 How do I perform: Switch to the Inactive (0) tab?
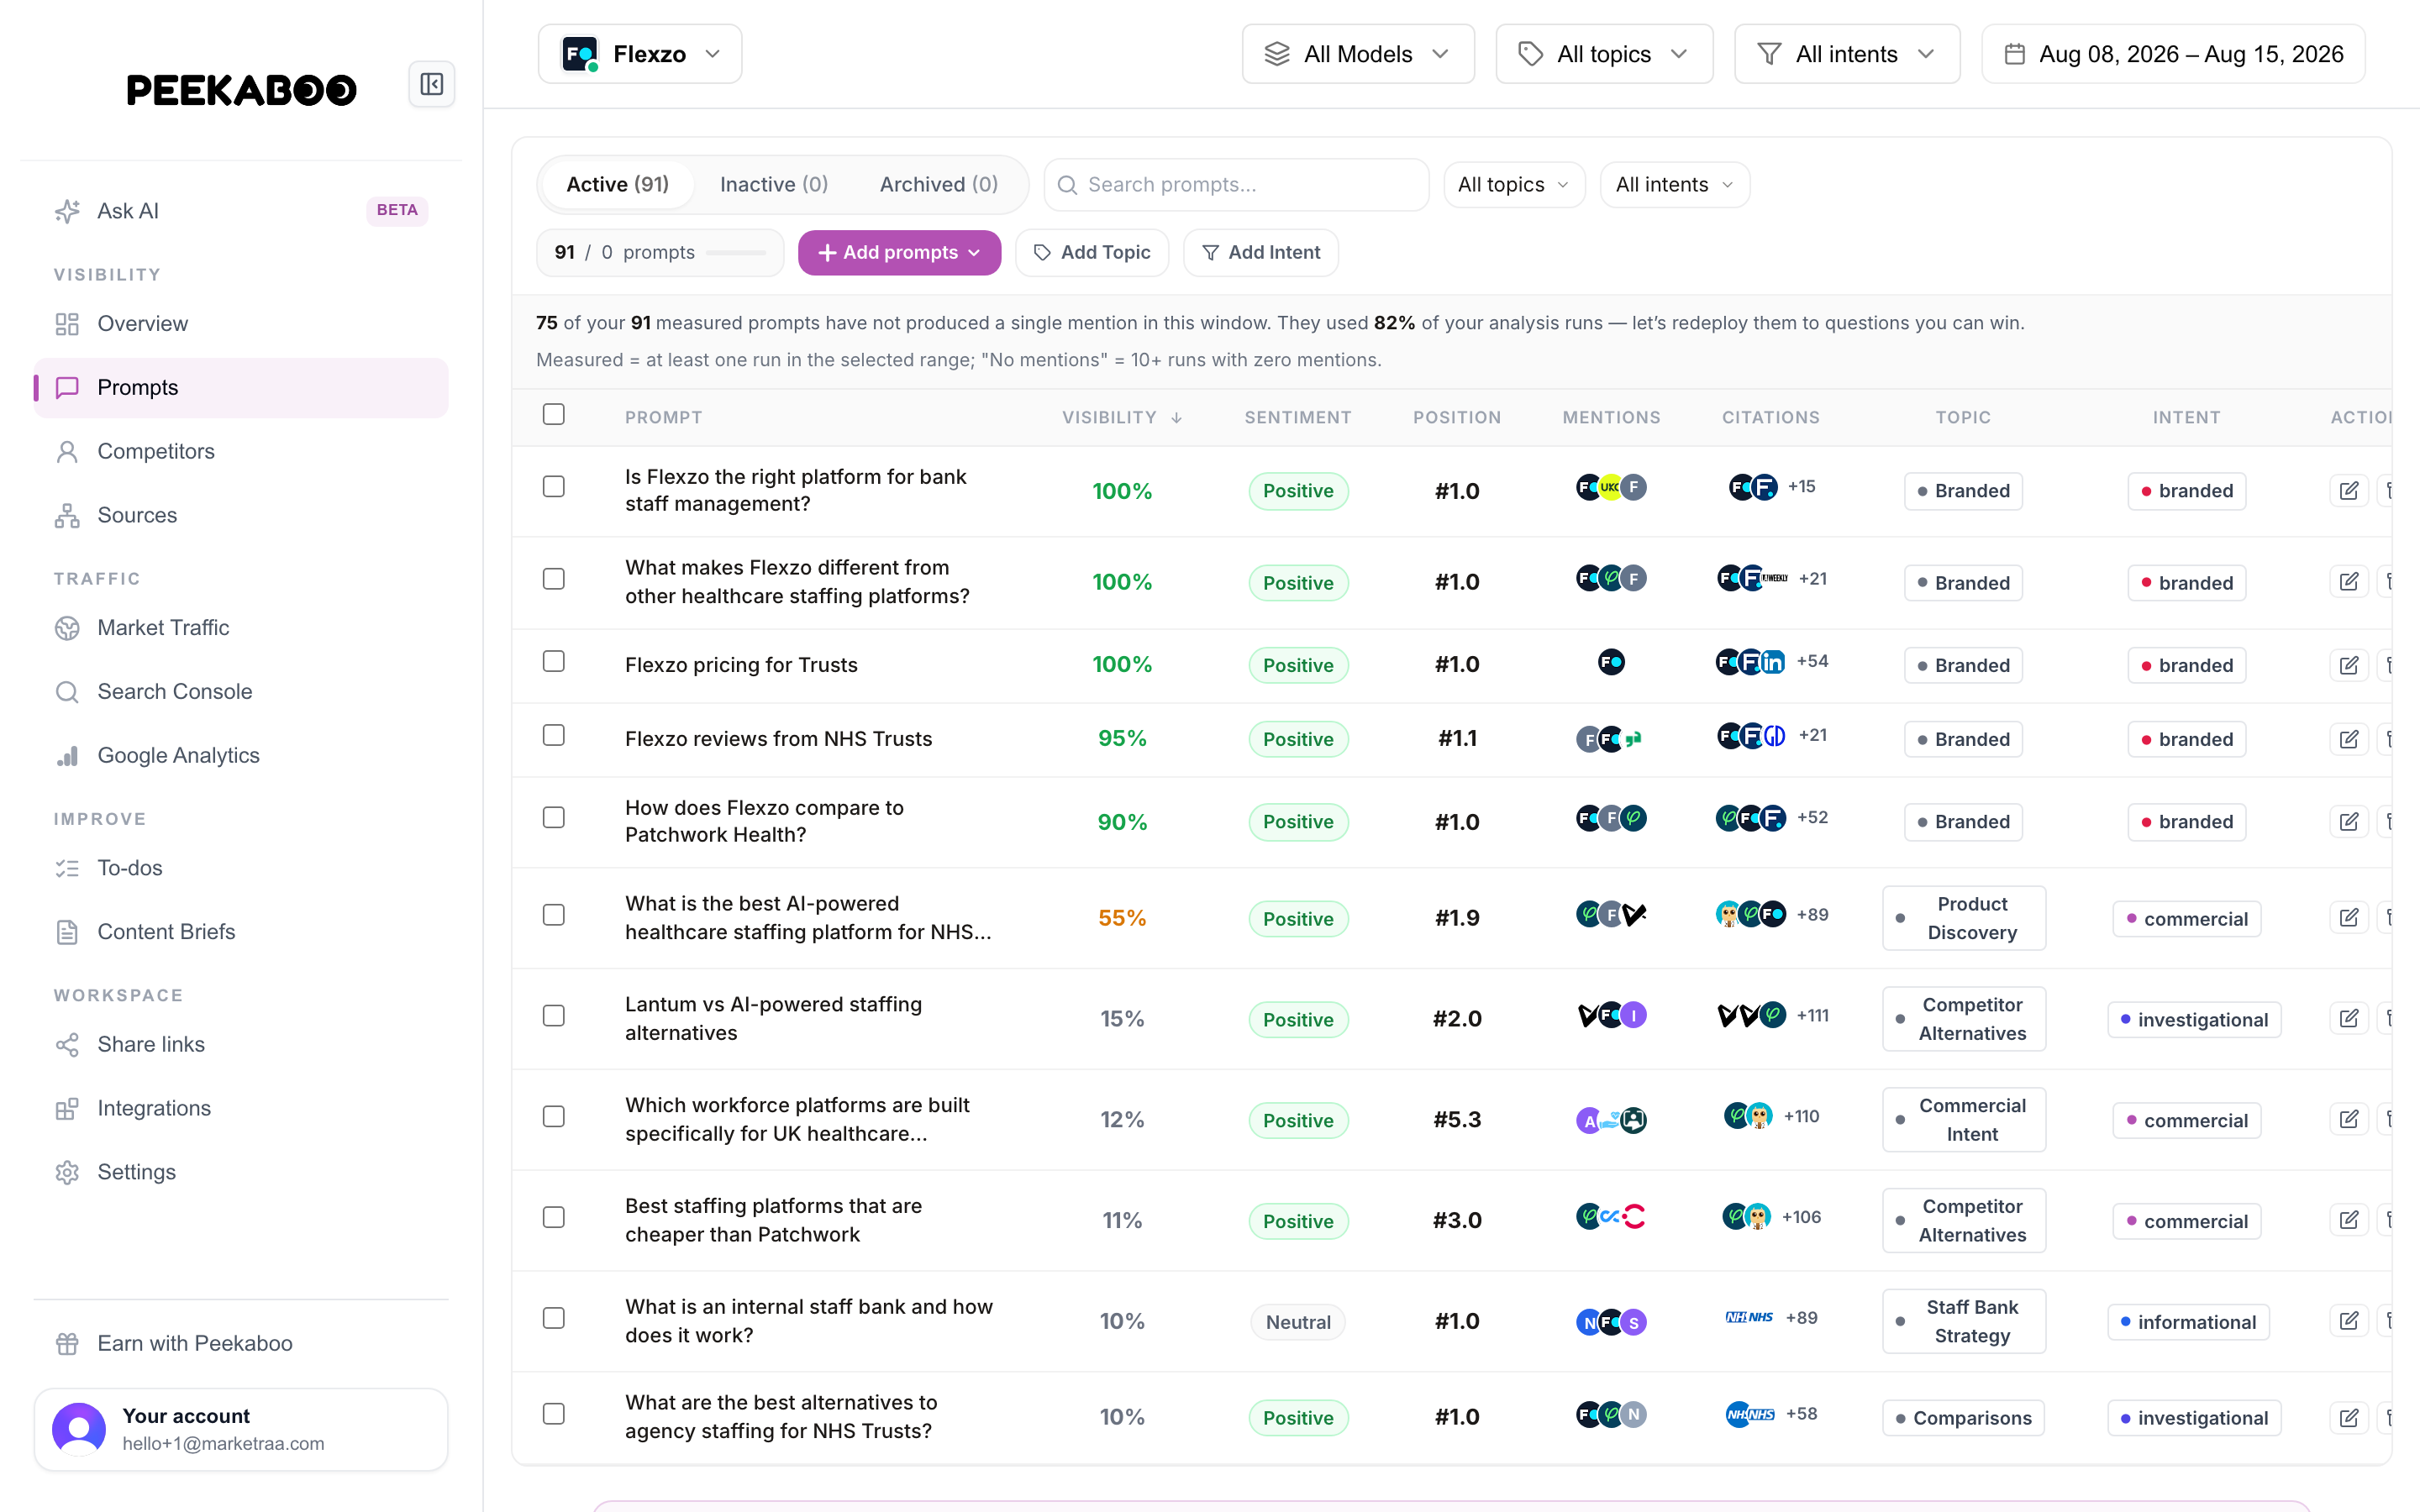click(774, 185)
